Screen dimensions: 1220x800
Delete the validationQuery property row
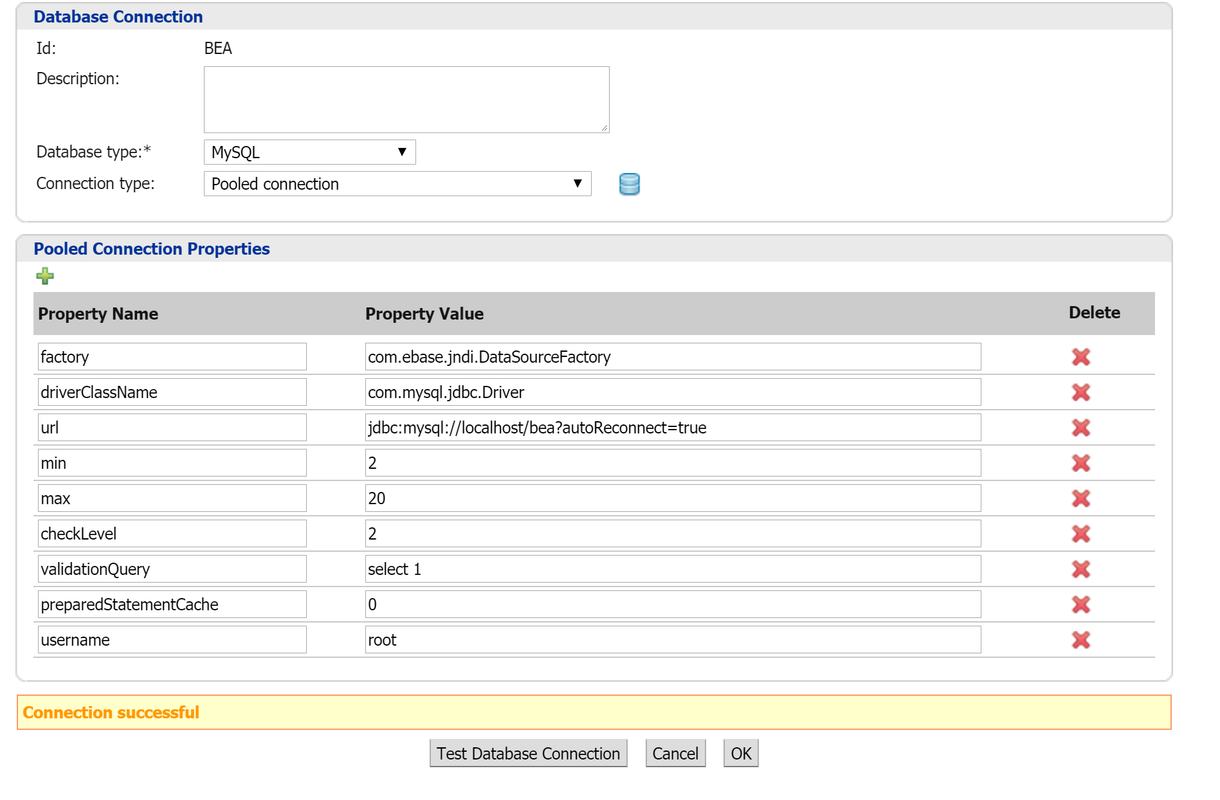(1080, 569)
